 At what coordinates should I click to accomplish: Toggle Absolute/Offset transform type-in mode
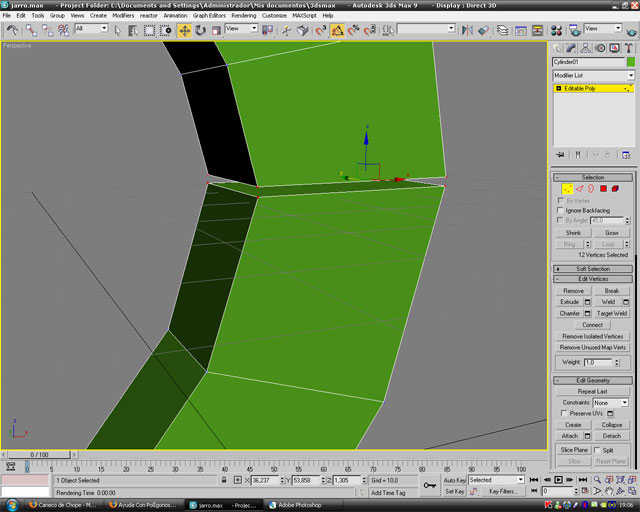[238, 480]
